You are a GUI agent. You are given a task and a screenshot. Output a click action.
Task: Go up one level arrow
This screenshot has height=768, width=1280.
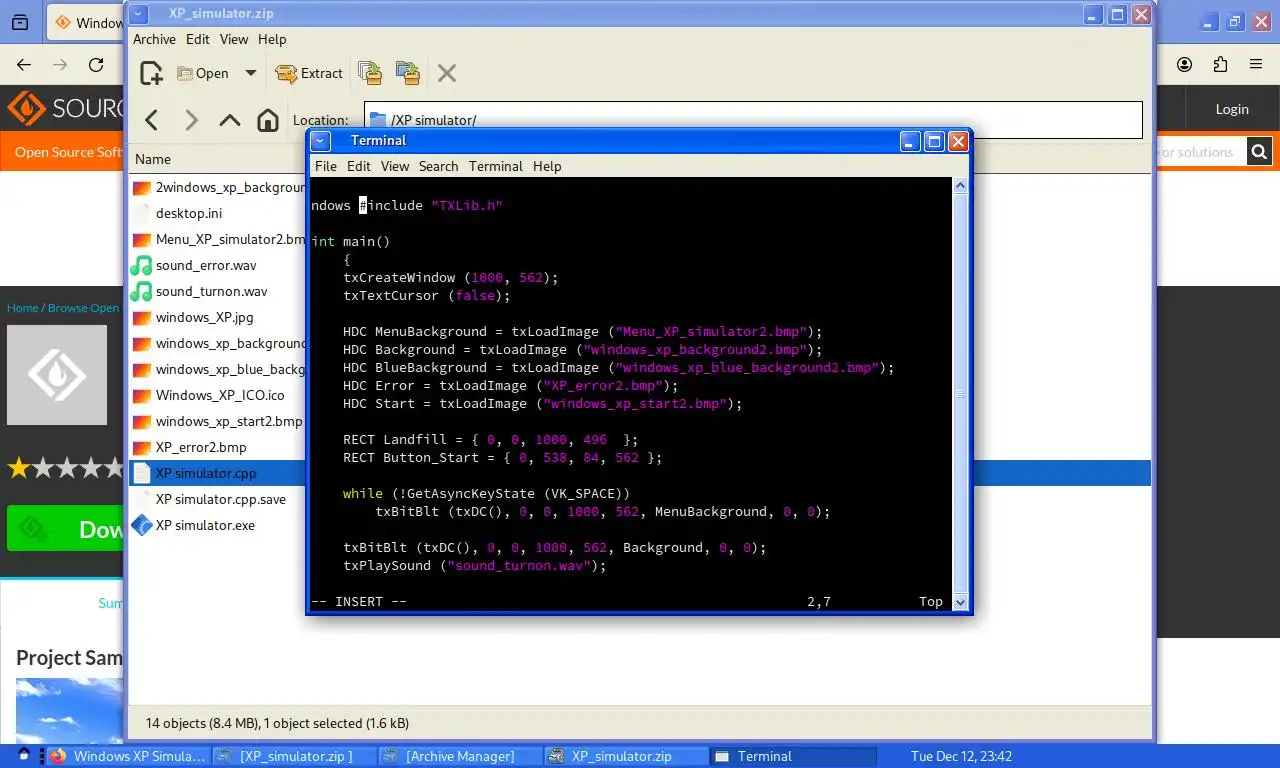[x=230, y=120]
